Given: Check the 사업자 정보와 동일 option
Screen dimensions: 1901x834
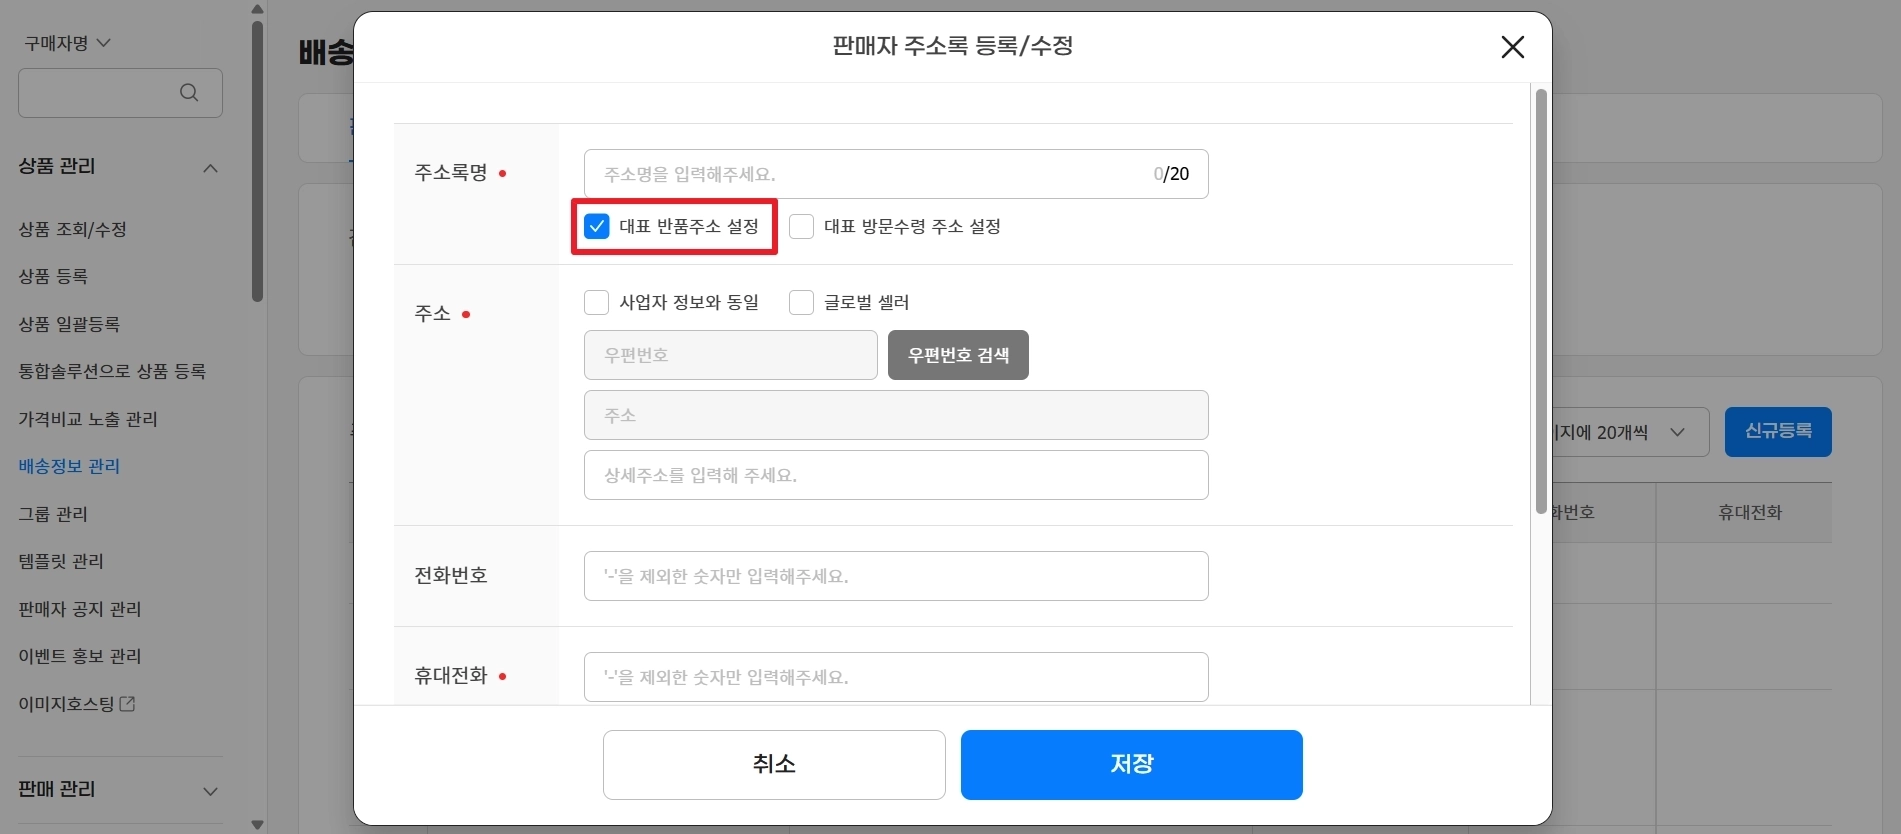Looking at the screenshot, I should coord(597,302).
